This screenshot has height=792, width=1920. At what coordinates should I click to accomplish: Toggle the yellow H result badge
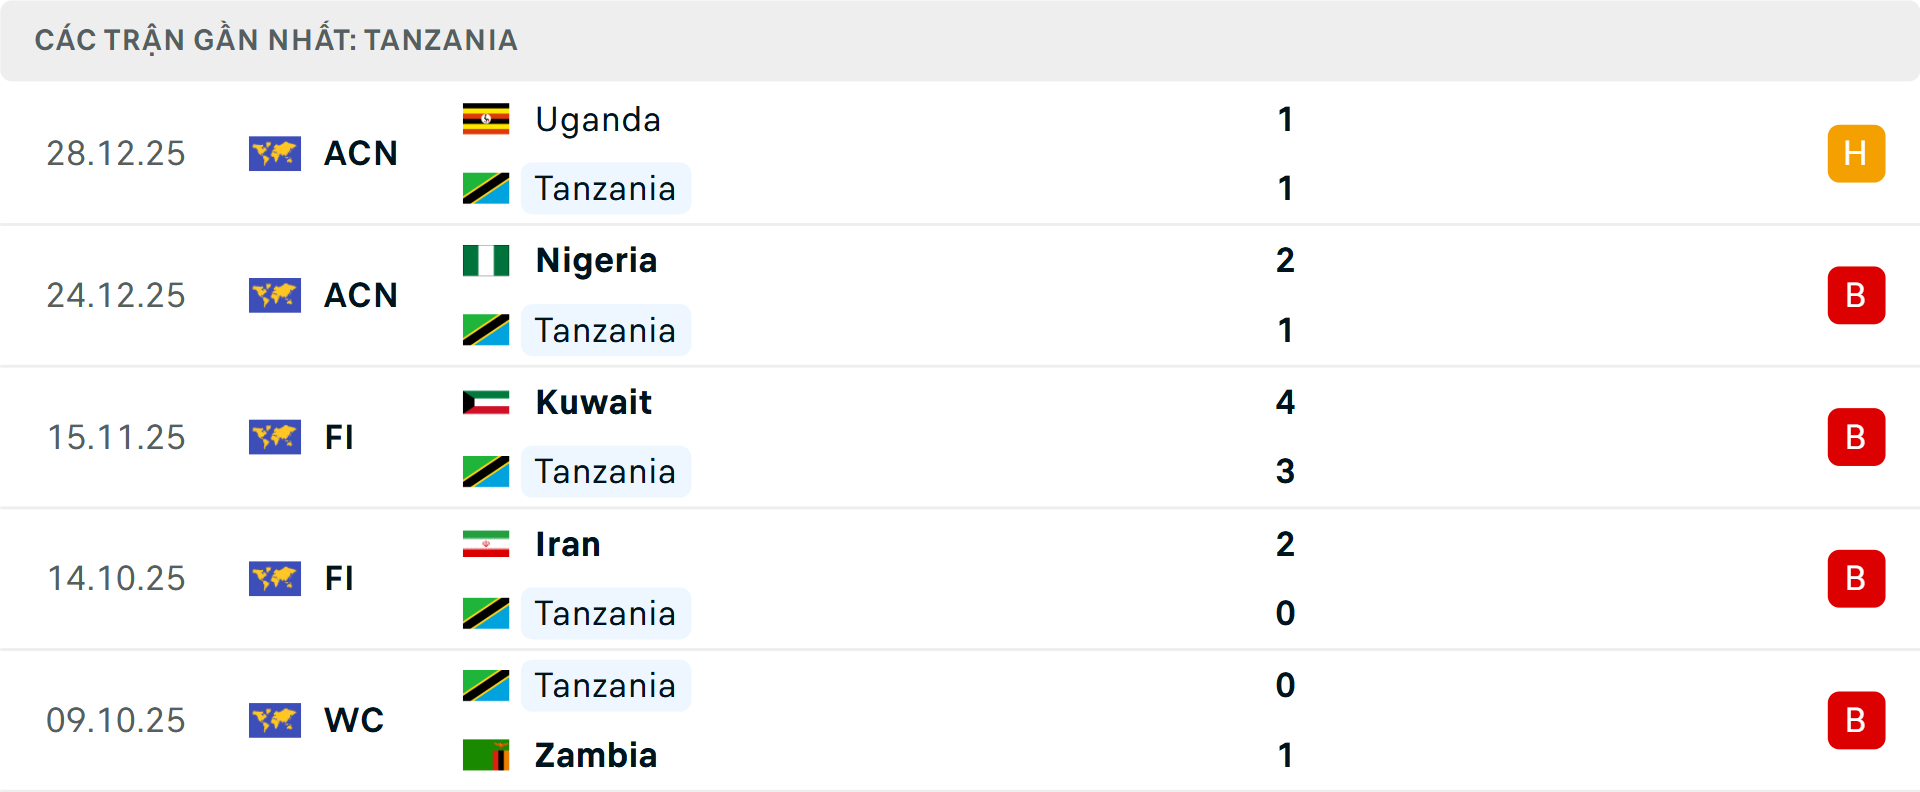click(1856, 153)
